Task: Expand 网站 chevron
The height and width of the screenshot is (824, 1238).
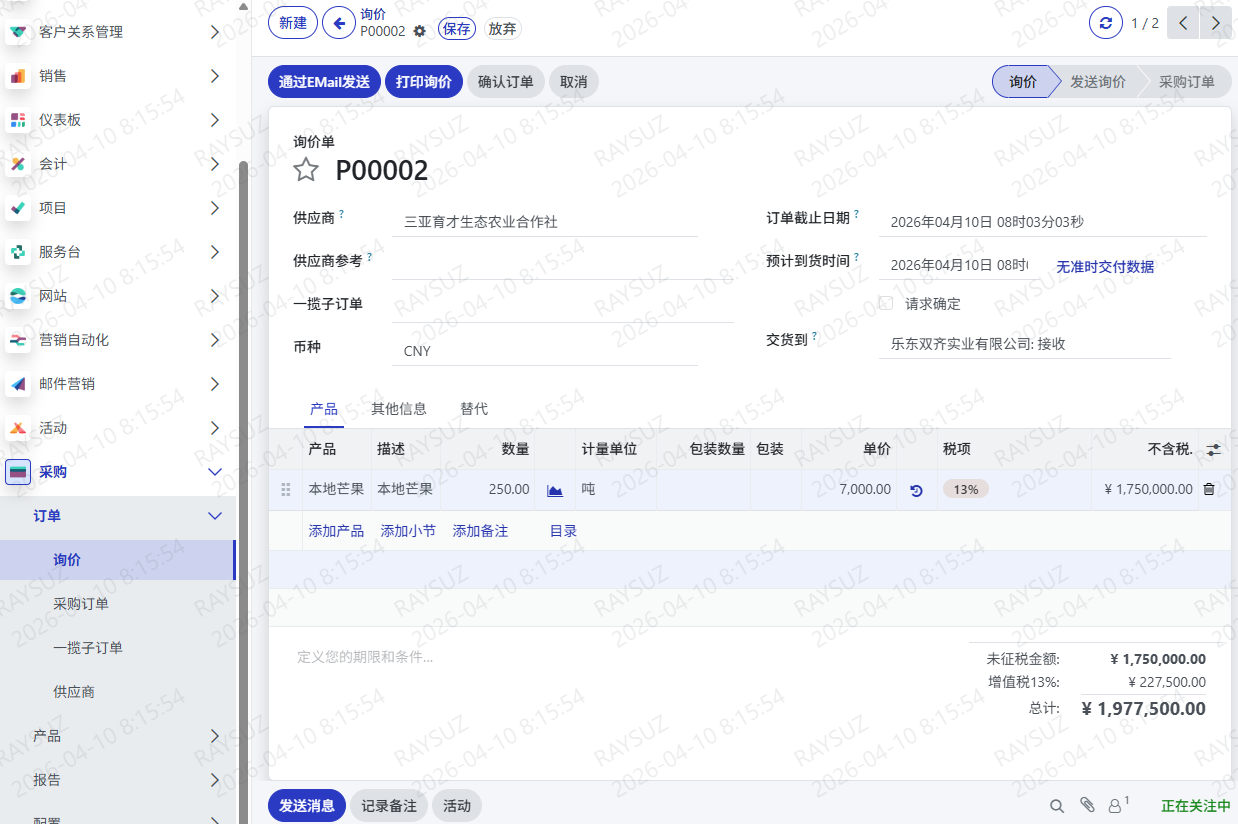Action: (215, 296)
